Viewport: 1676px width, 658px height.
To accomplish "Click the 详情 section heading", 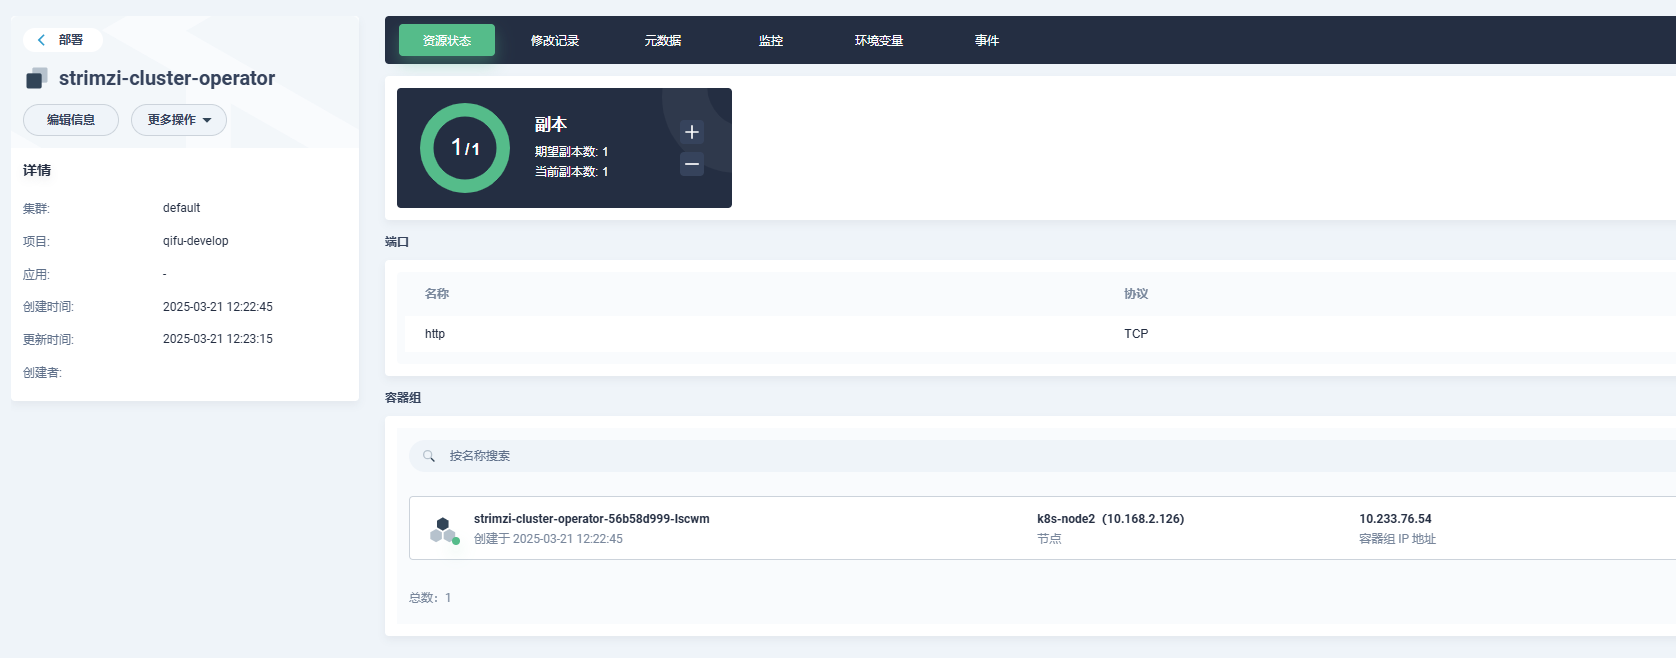I will coord(37,170).
